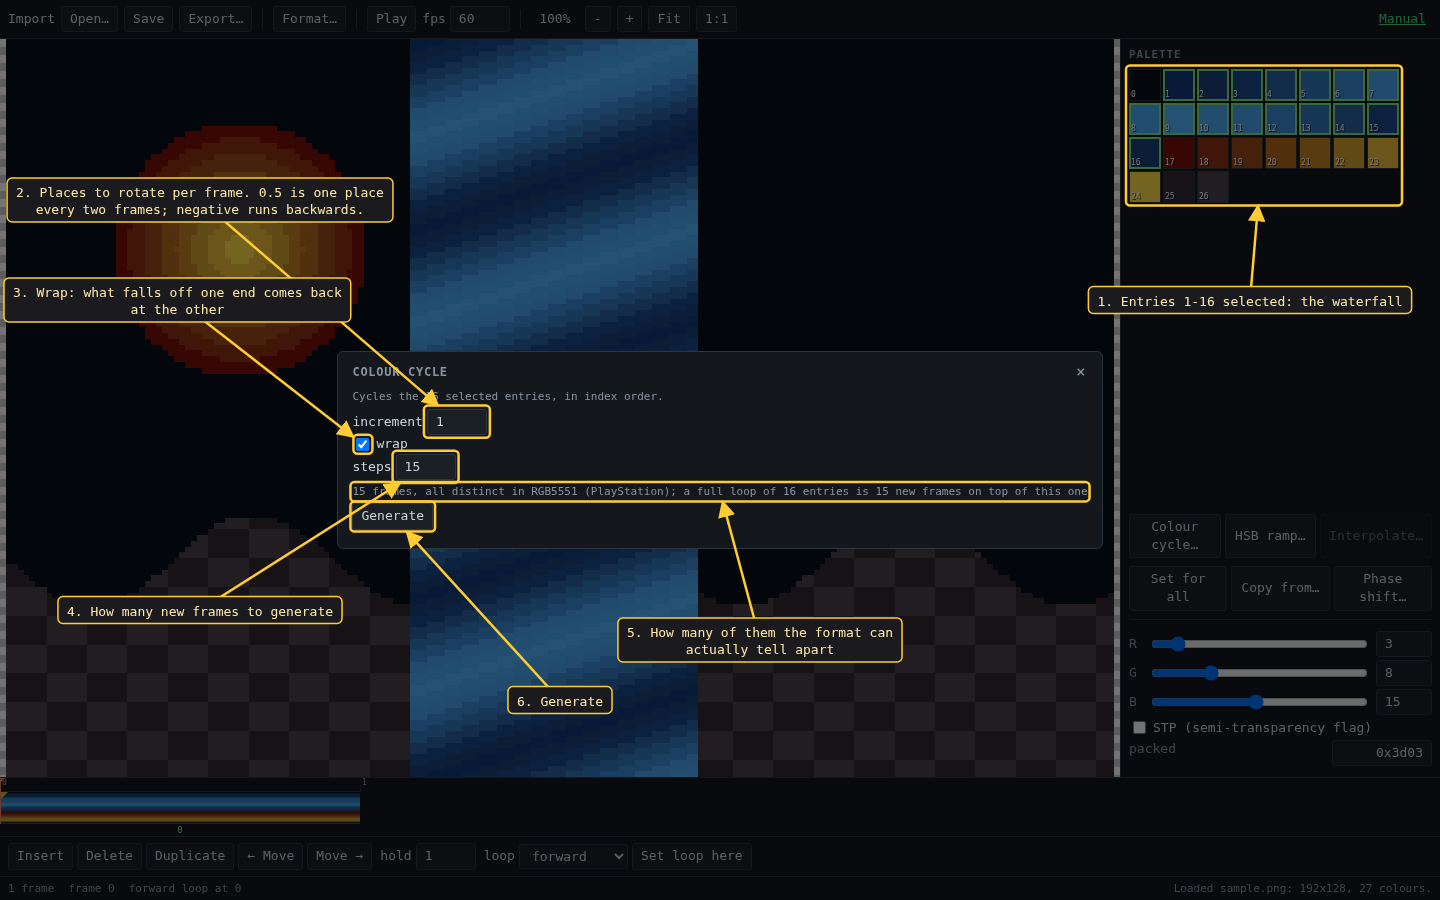Click the Save toolbar button
1440x900 pixels.
(148, 19)
